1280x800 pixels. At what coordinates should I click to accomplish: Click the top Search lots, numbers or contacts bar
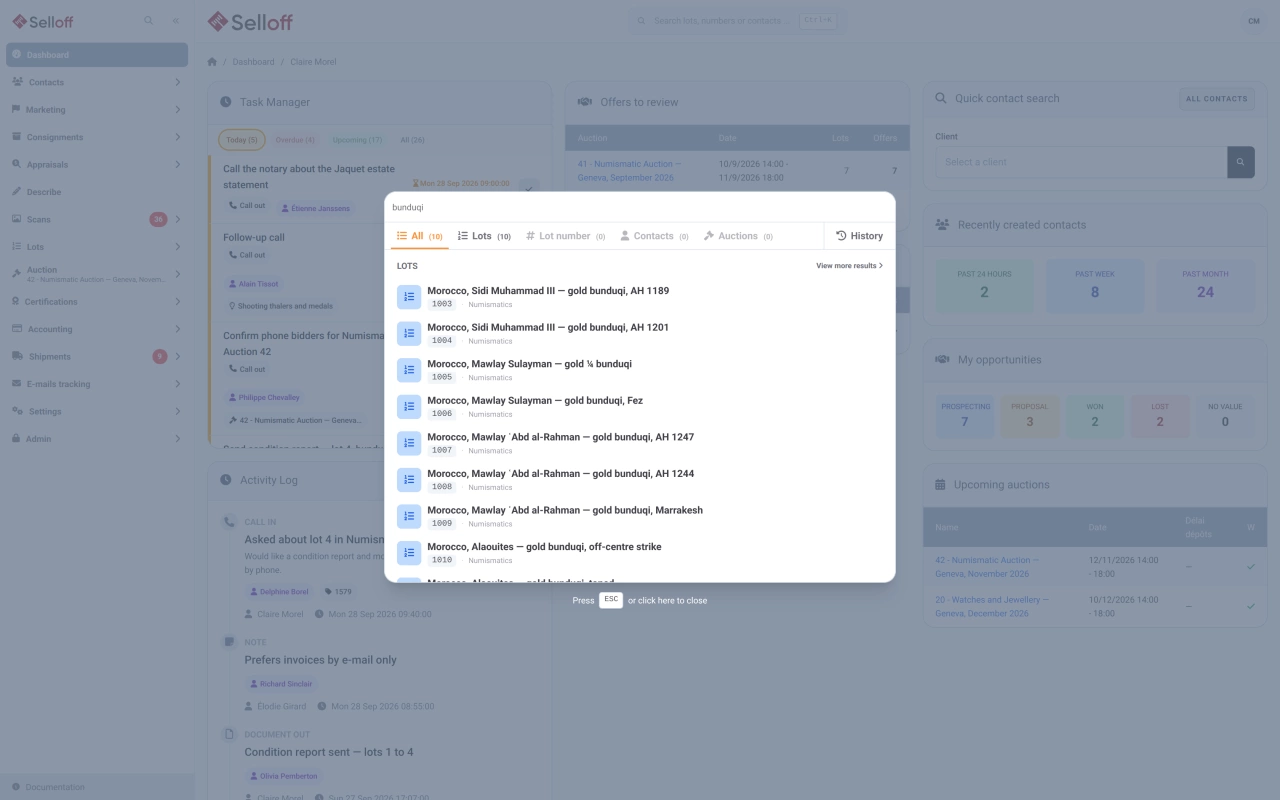click(x=737, y=21)
